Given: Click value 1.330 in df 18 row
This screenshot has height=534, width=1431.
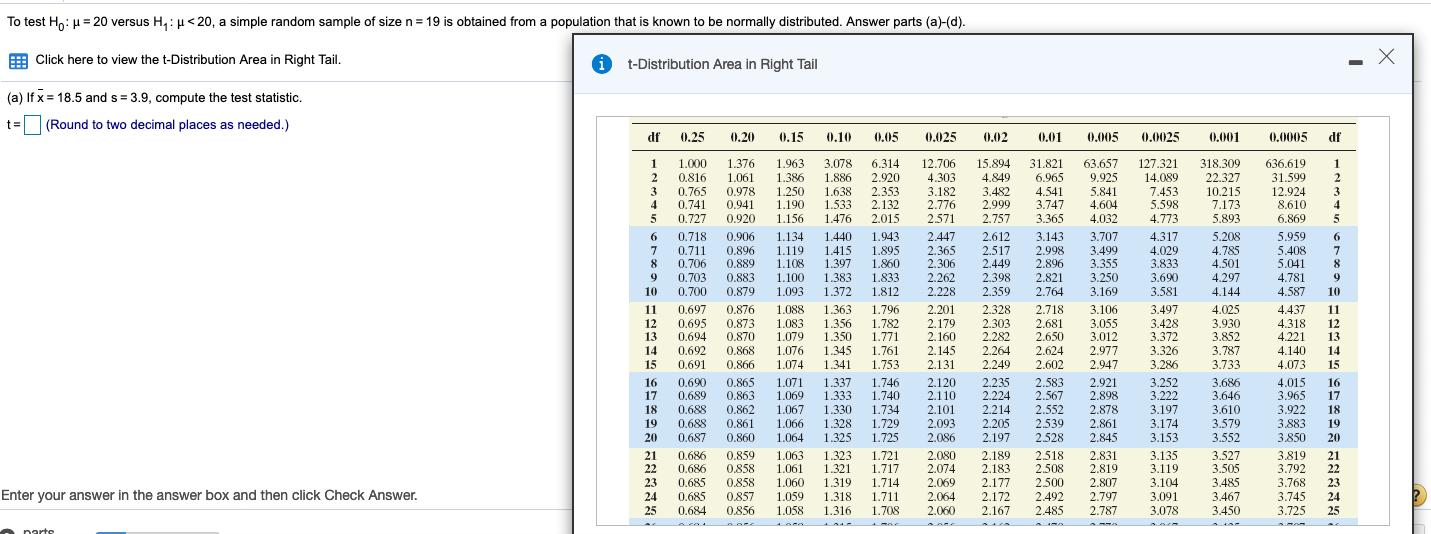Looking at the screenshot, I should (838, 409).
